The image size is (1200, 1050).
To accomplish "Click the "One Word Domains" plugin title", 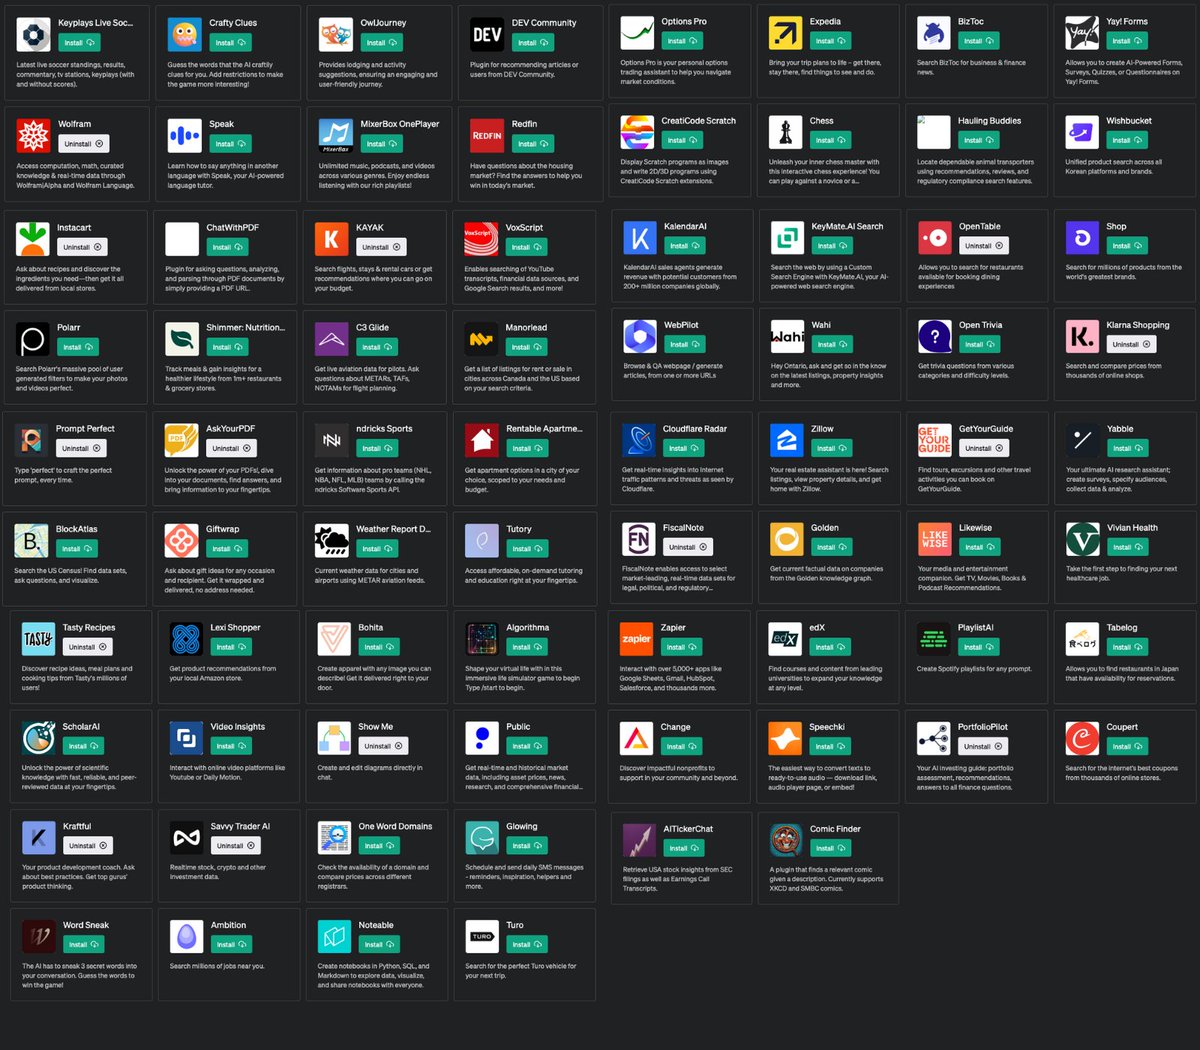I will pos(395,827).
